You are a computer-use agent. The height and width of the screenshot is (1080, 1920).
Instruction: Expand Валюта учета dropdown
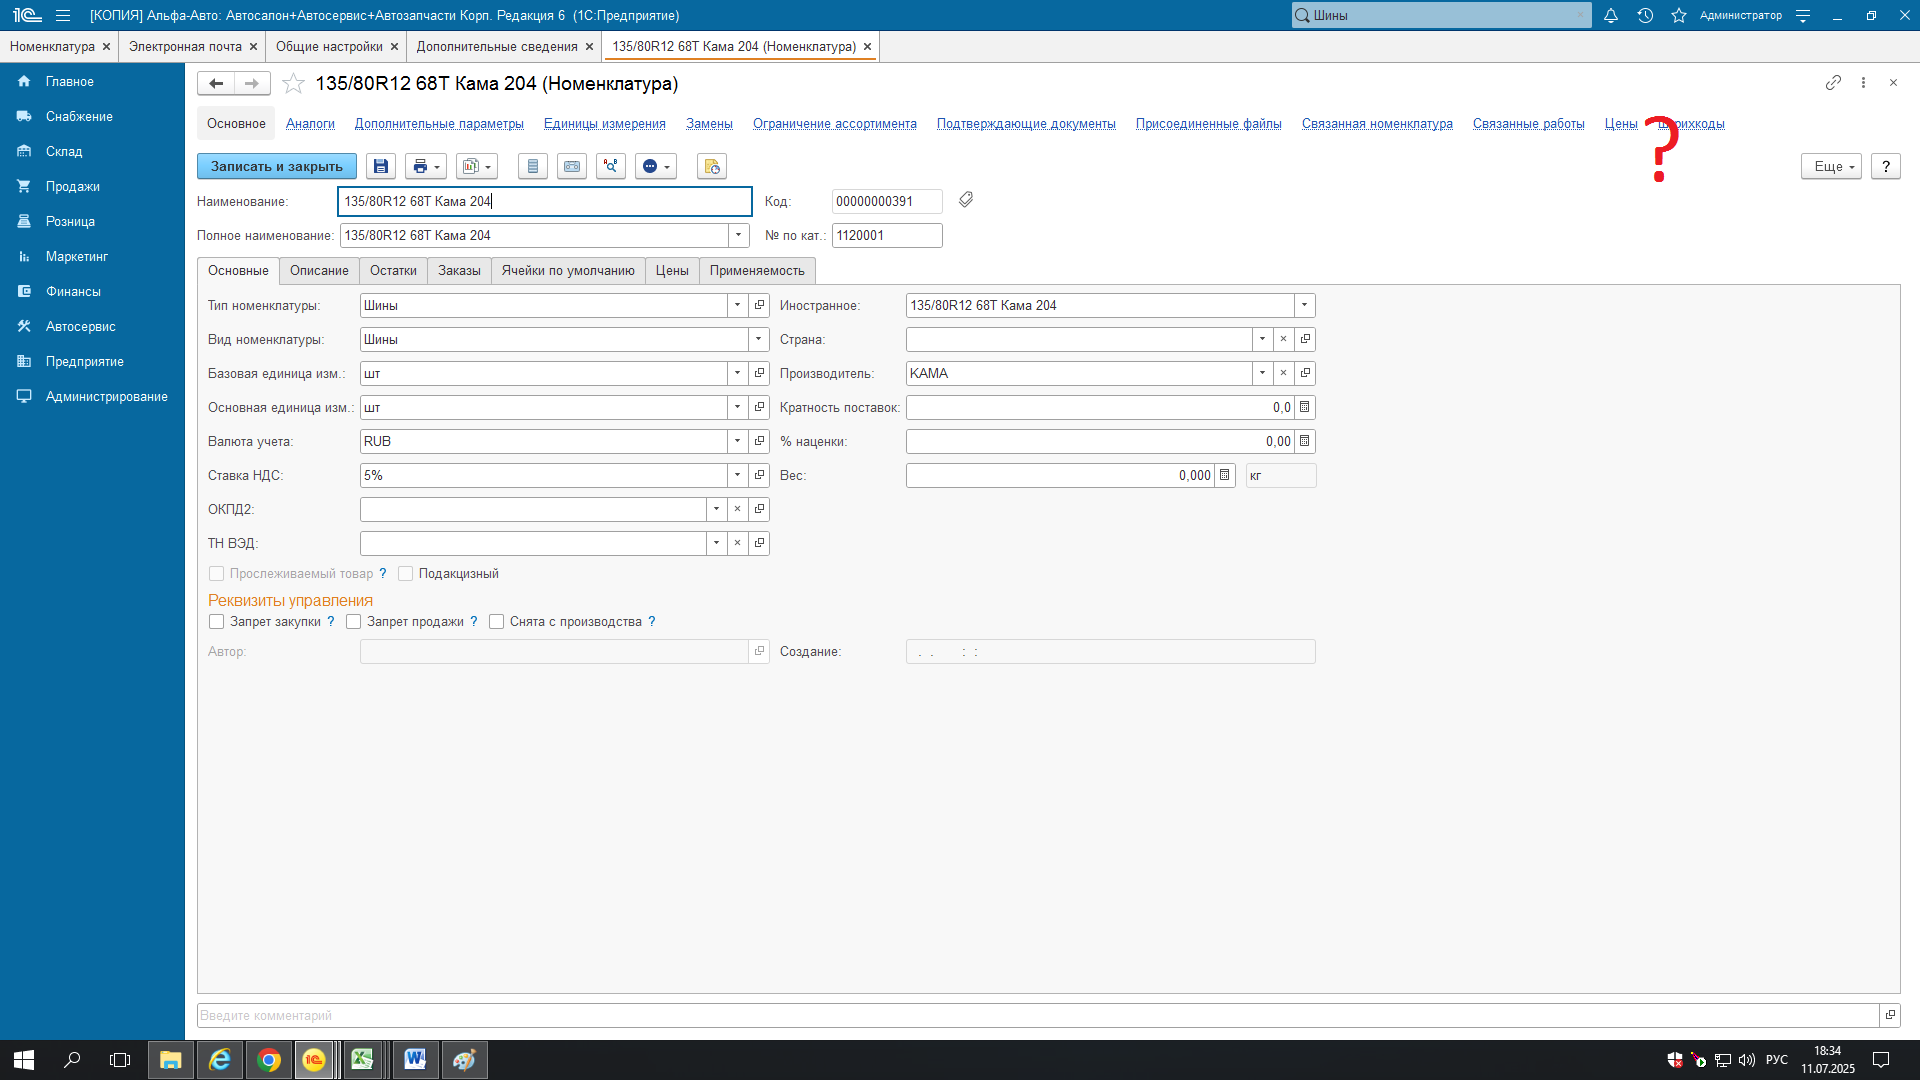tap(738, 441)
